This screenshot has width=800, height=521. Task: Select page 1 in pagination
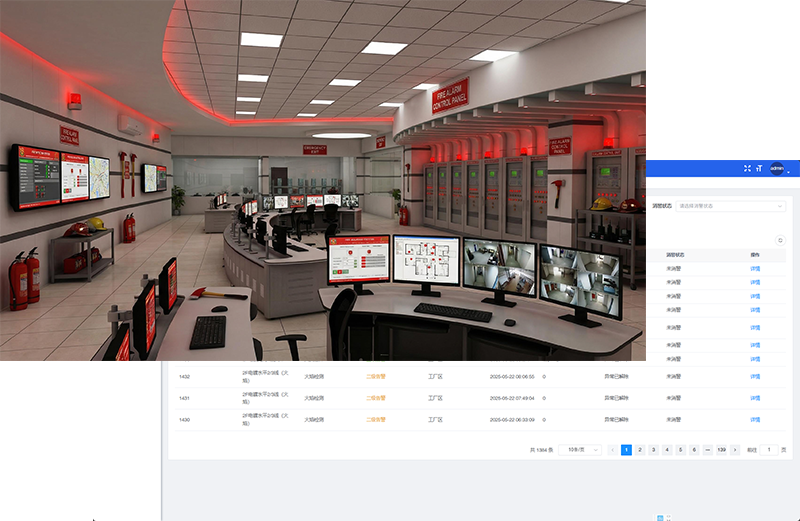627,450
